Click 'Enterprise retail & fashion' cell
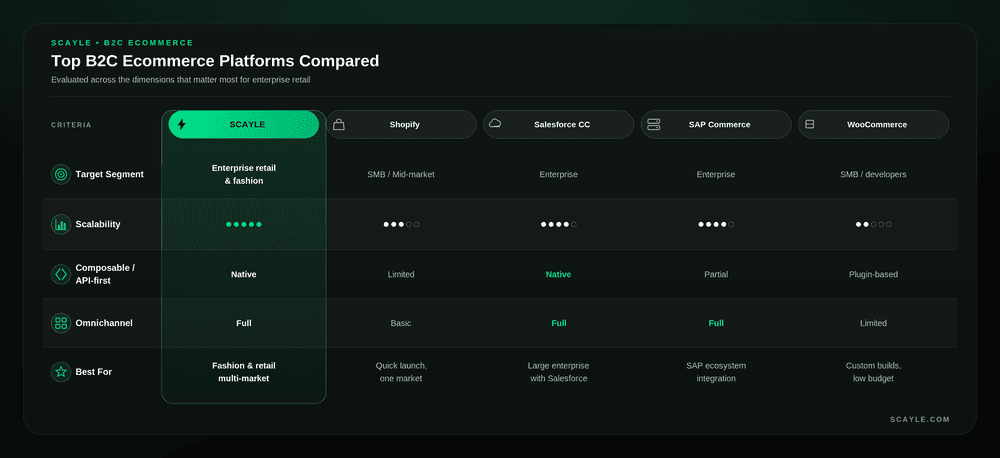1000x458 pixels. 244,174
